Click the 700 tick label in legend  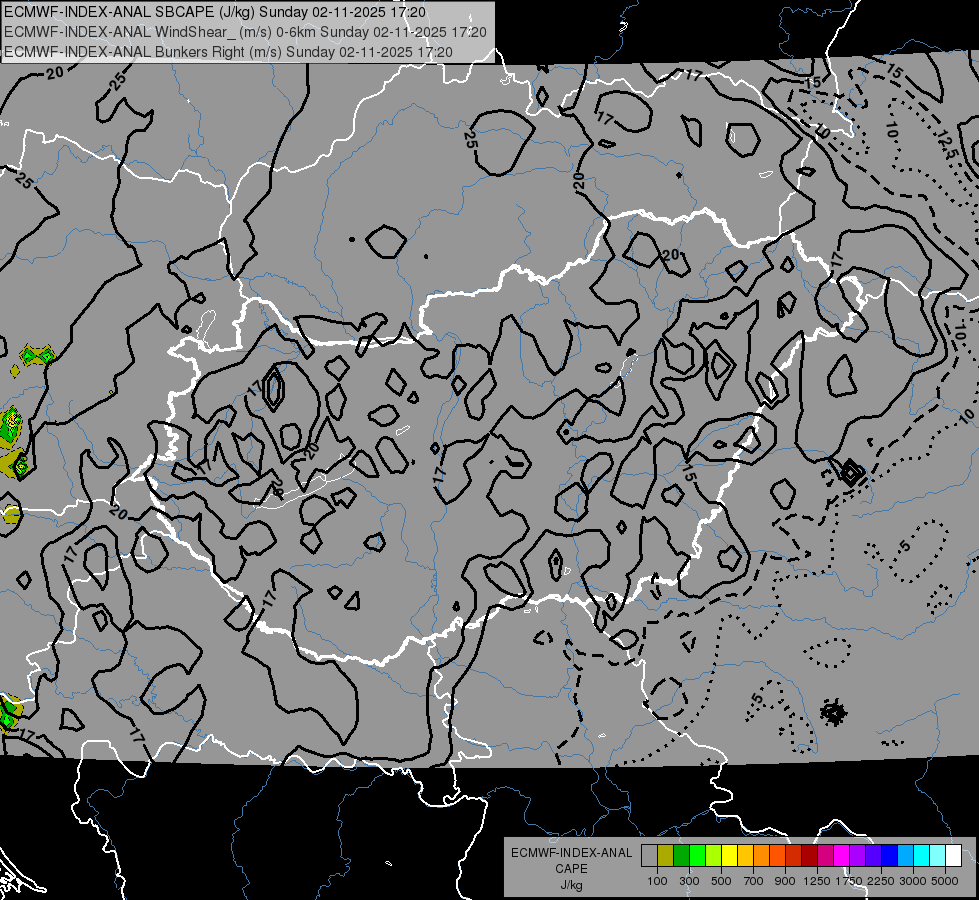(x=754, y=881)
